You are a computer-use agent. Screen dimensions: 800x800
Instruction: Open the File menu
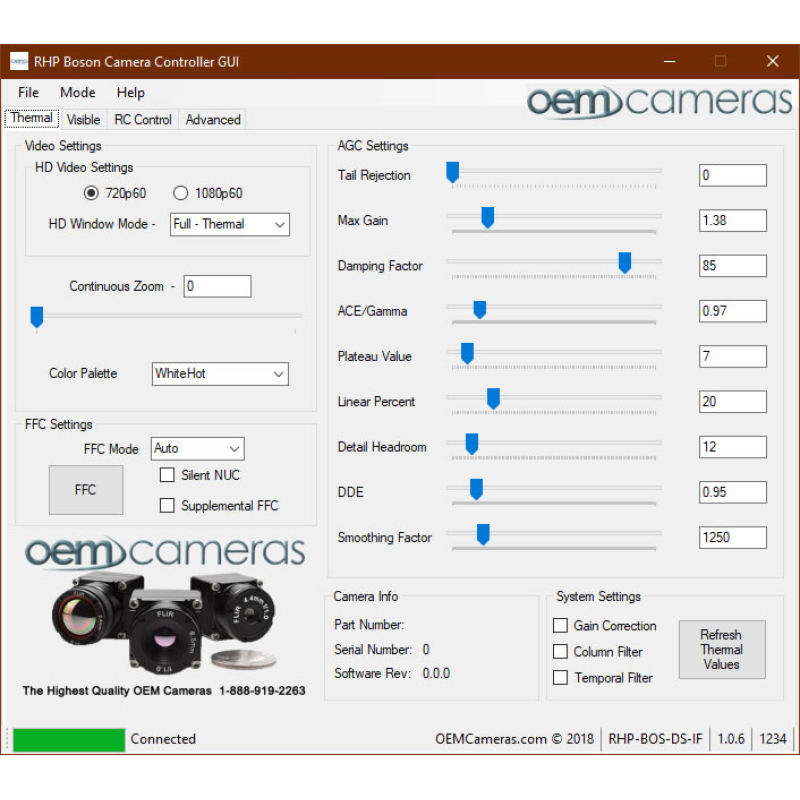[28, 92]
